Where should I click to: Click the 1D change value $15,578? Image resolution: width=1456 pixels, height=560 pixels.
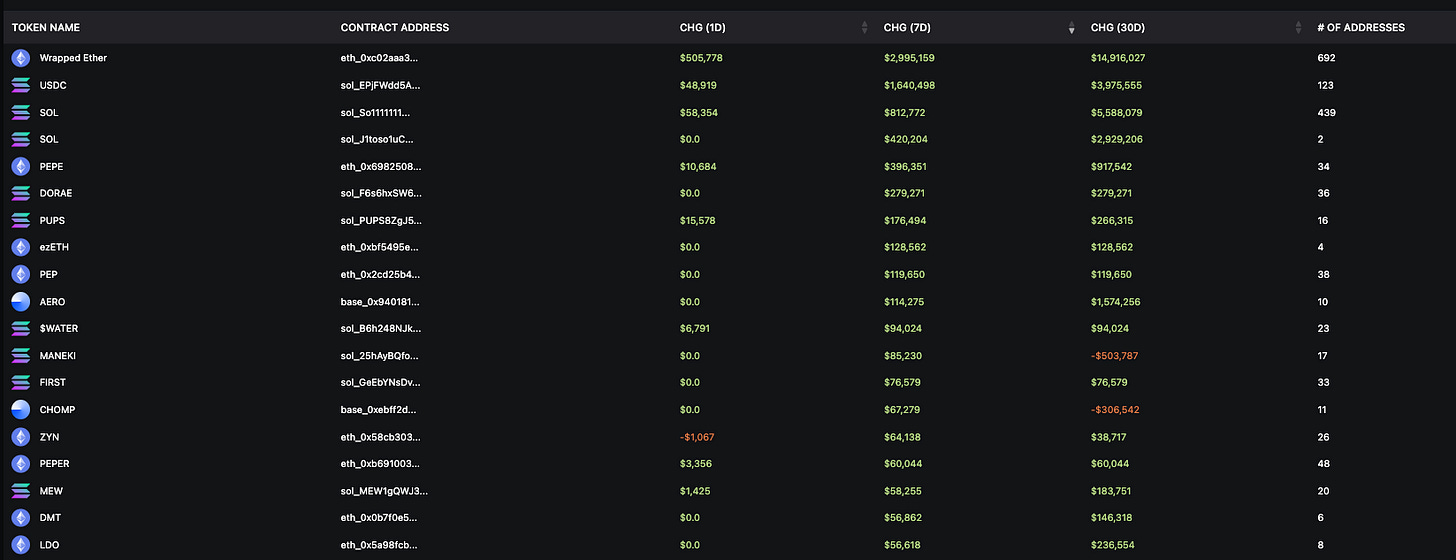(698, 220)
